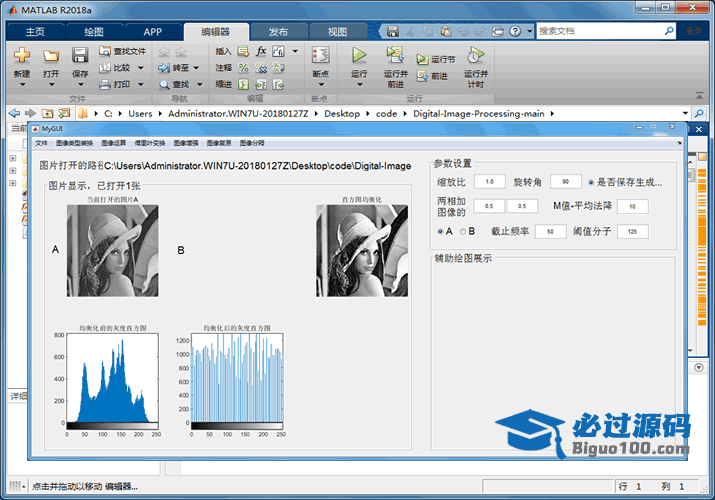This screenshot has height=500, width=715.
Task: Click the 搜索文档 search box
Action: pyautogui.click(x=603, y=31)
